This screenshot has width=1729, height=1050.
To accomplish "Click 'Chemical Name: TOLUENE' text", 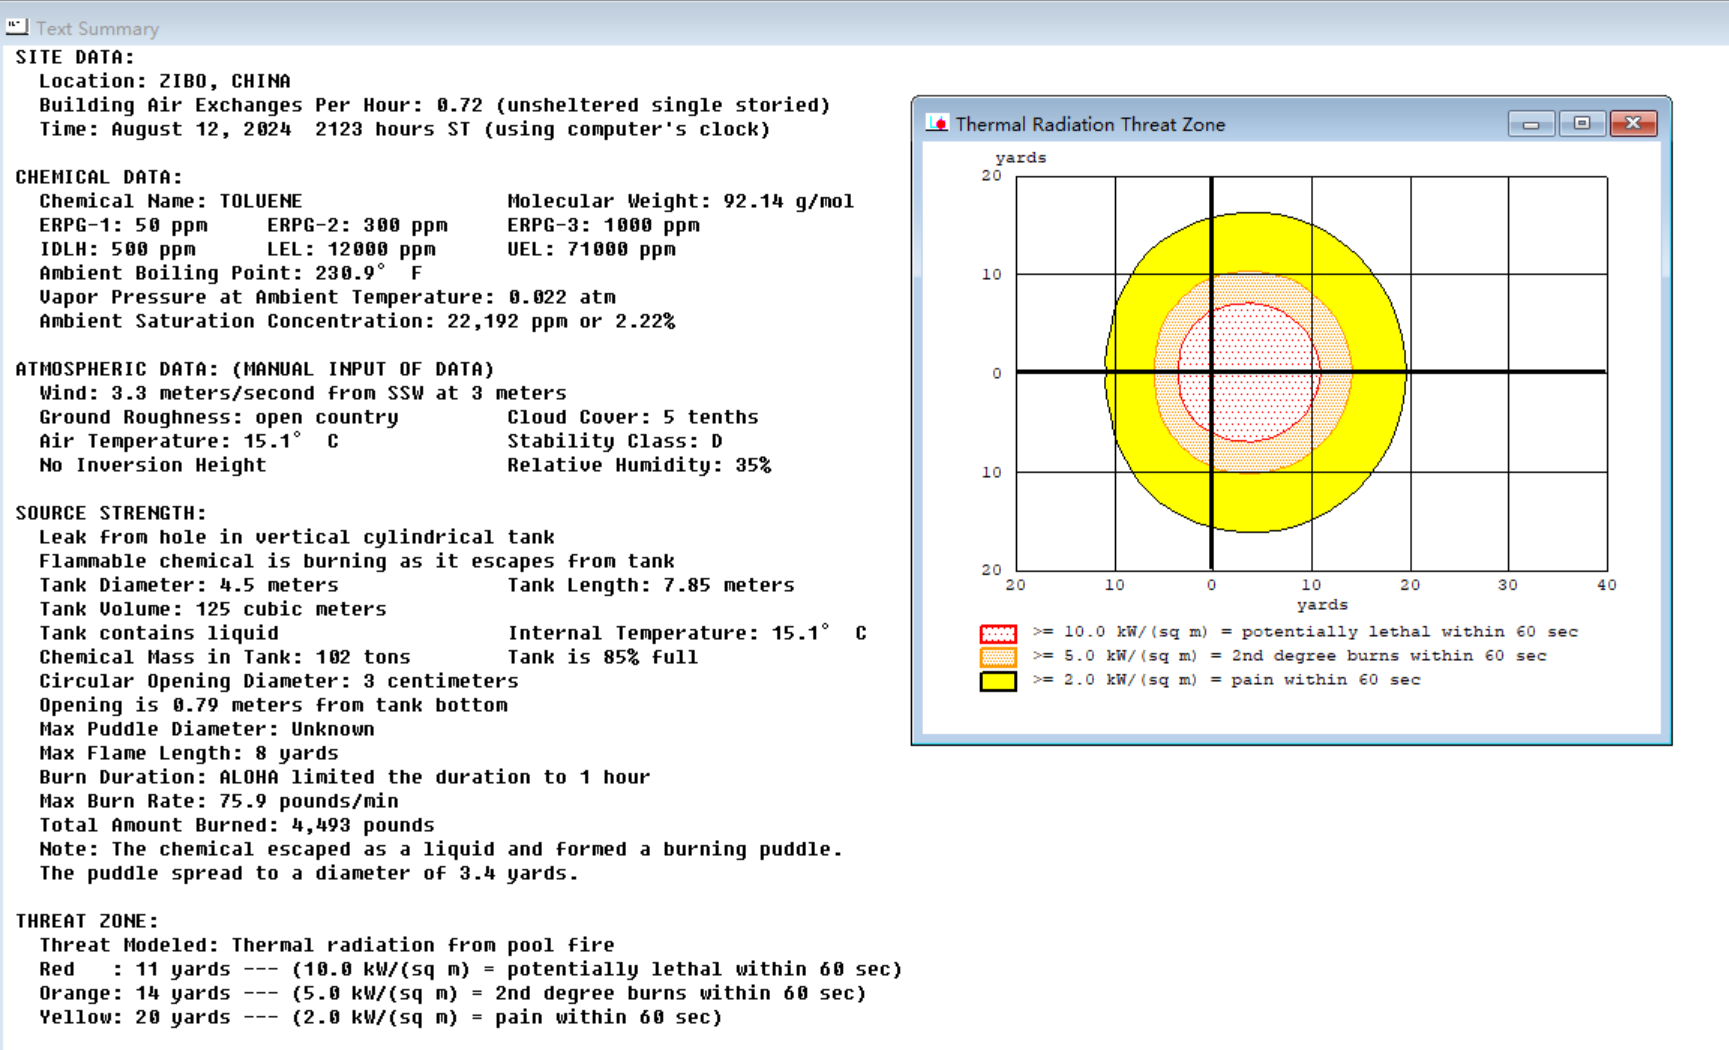I will [x=170, y=201].
